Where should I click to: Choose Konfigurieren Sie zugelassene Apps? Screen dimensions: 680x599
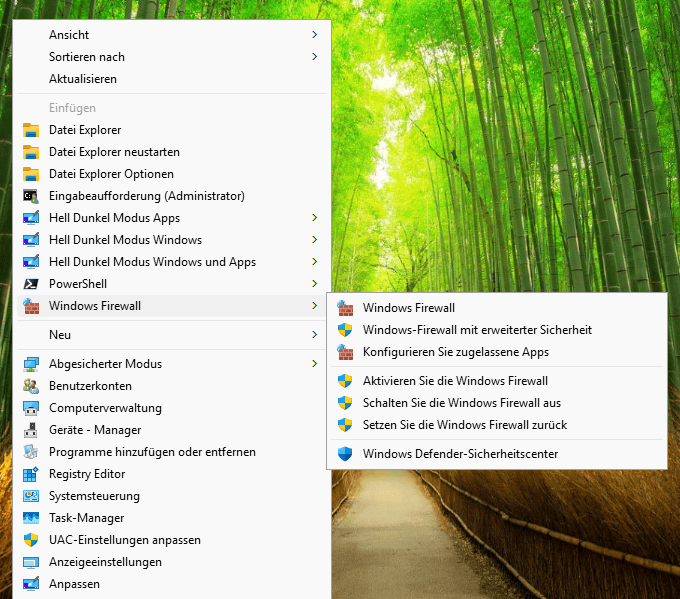click(497, 352)
